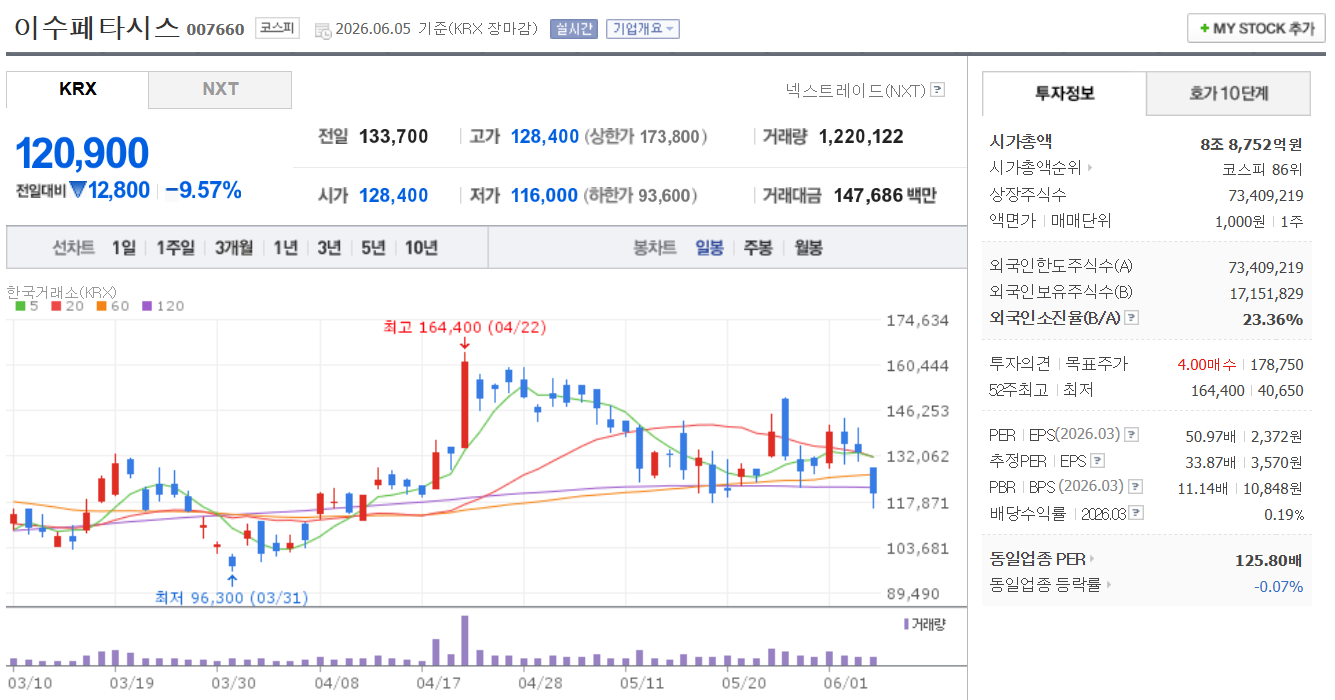Select 월봉 candlestick chart
This screenshot has width=1335, height=700.
click(808, 248)
